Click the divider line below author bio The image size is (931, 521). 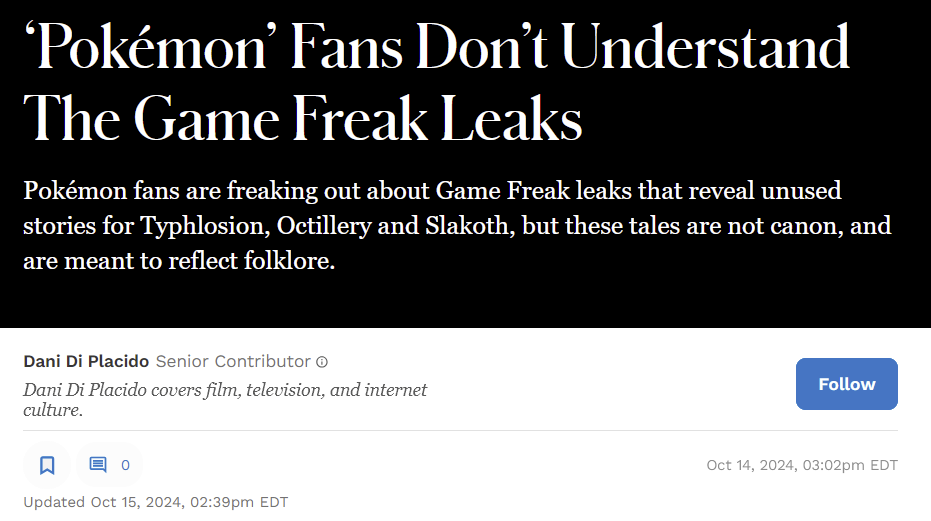[460, 431]
